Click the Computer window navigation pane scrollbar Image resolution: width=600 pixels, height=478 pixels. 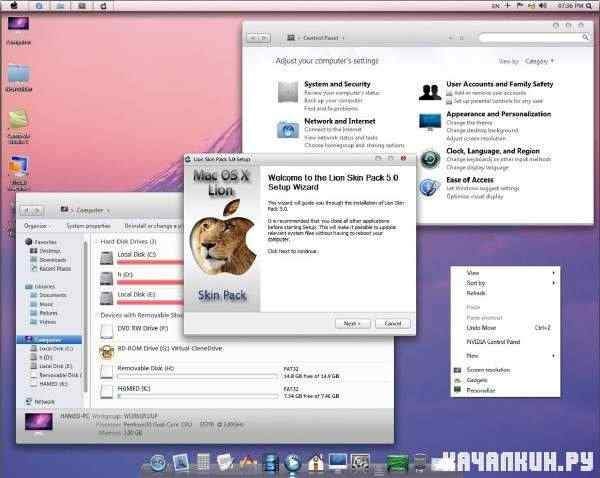tap(86, 318)
